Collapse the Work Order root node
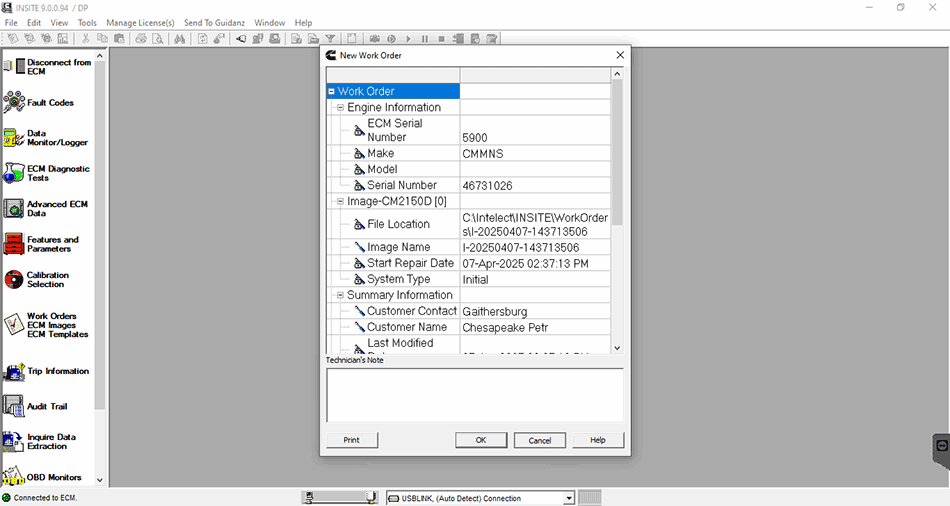The image size is (950, 506). click(331, 92)
